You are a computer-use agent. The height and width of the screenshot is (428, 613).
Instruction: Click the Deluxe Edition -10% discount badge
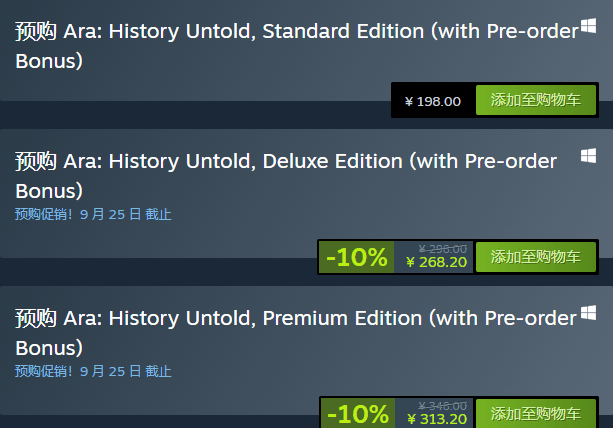click(x=356, y=257)
